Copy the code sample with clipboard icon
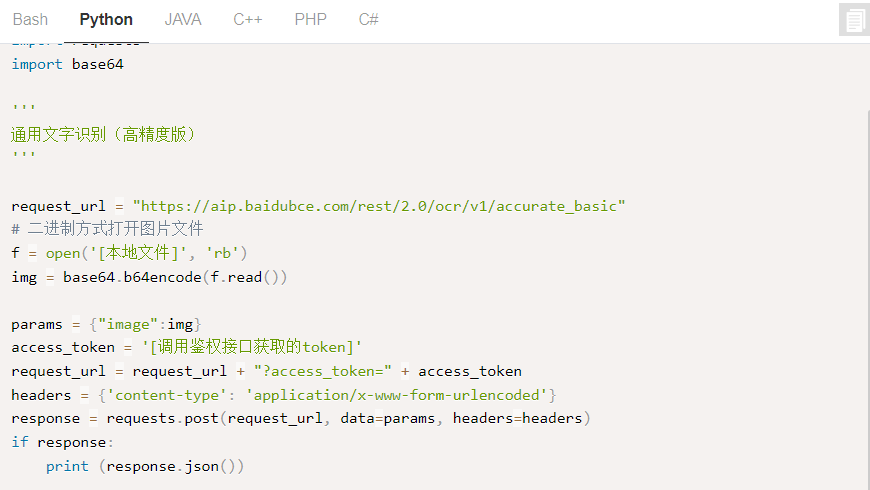This screenshot has width=870, height=490. click(x=854, y=20)
